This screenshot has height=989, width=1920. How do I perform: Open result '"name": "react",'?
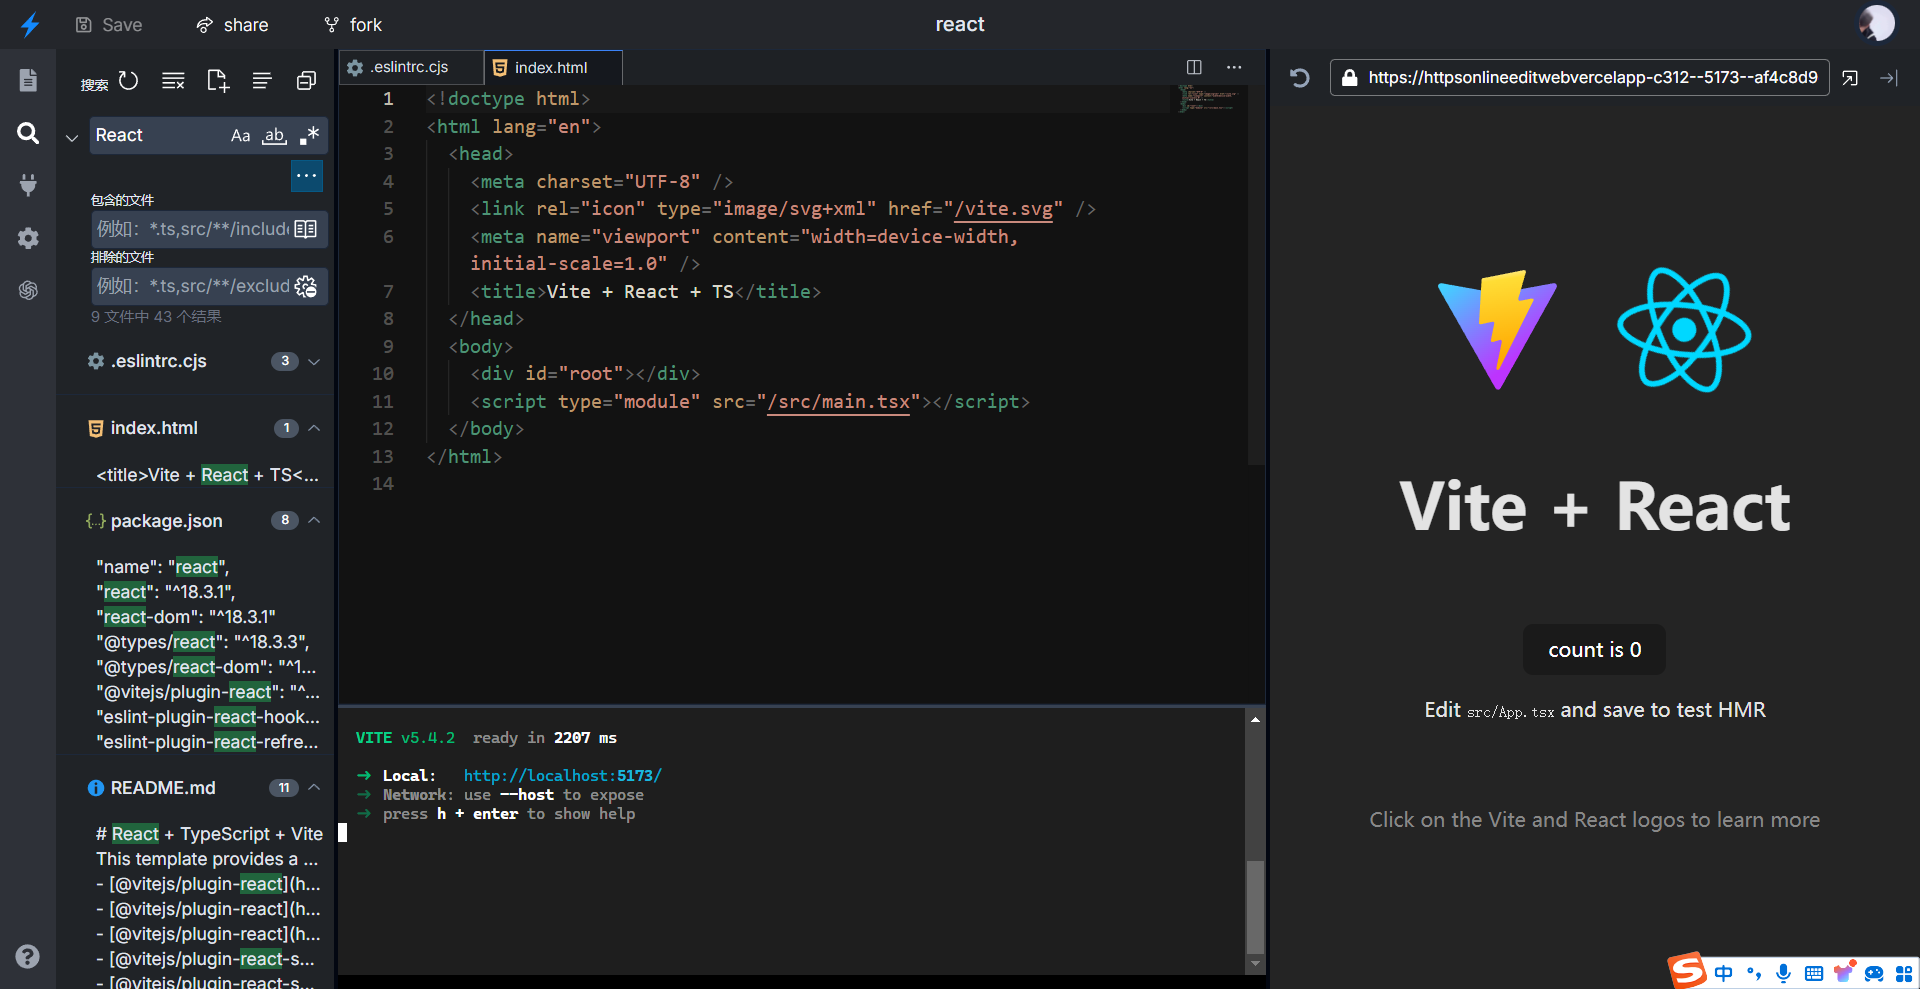point(162,567)
